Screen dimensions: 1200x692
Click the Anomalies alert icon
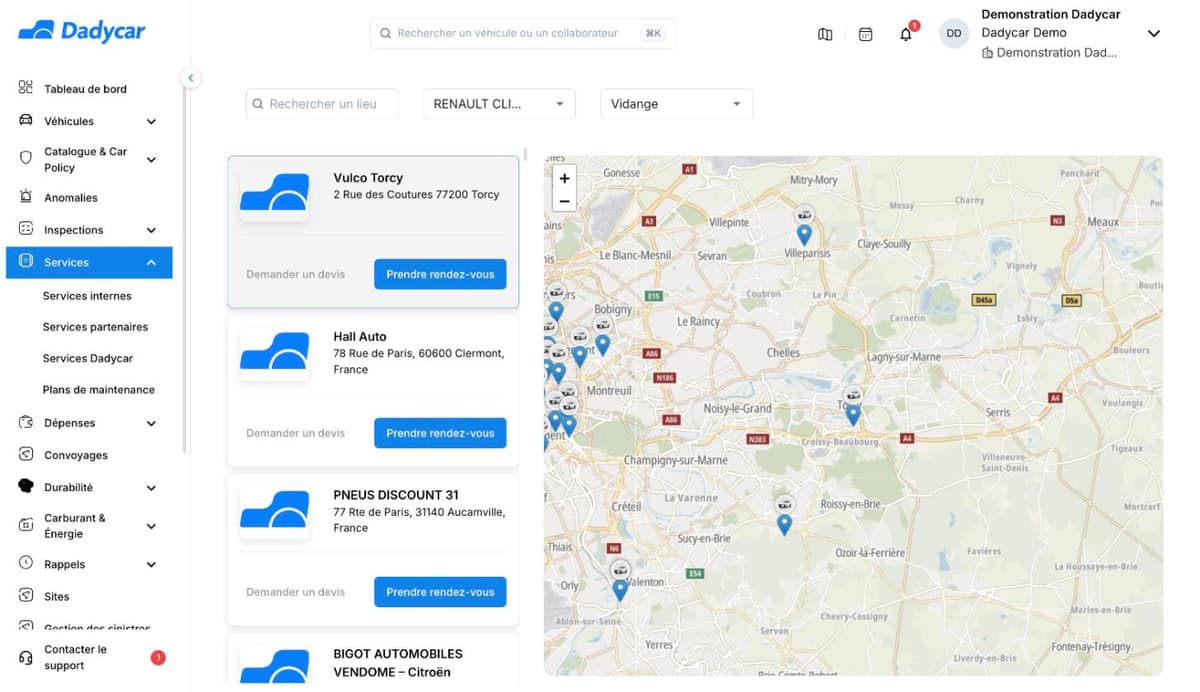pyautogui.click(x=26, y=197)
